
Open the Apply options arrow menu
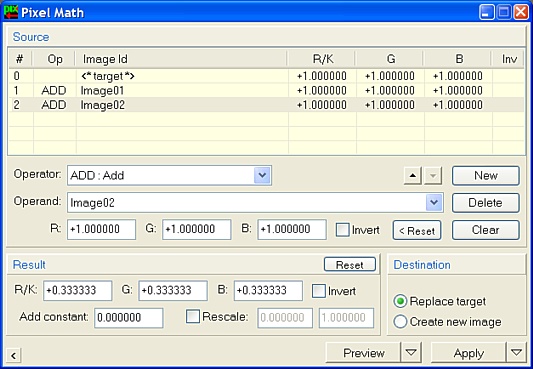(x=517, y=352)
